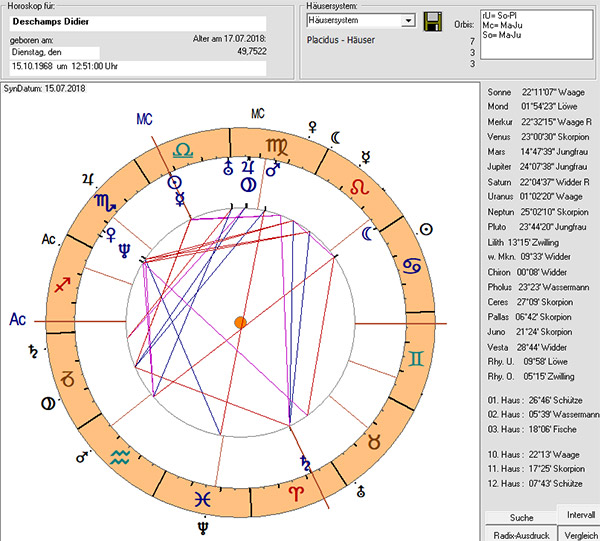Click the blue natal Mercury glyph below the Sun

pyautogui.click(x=179, y=199)
